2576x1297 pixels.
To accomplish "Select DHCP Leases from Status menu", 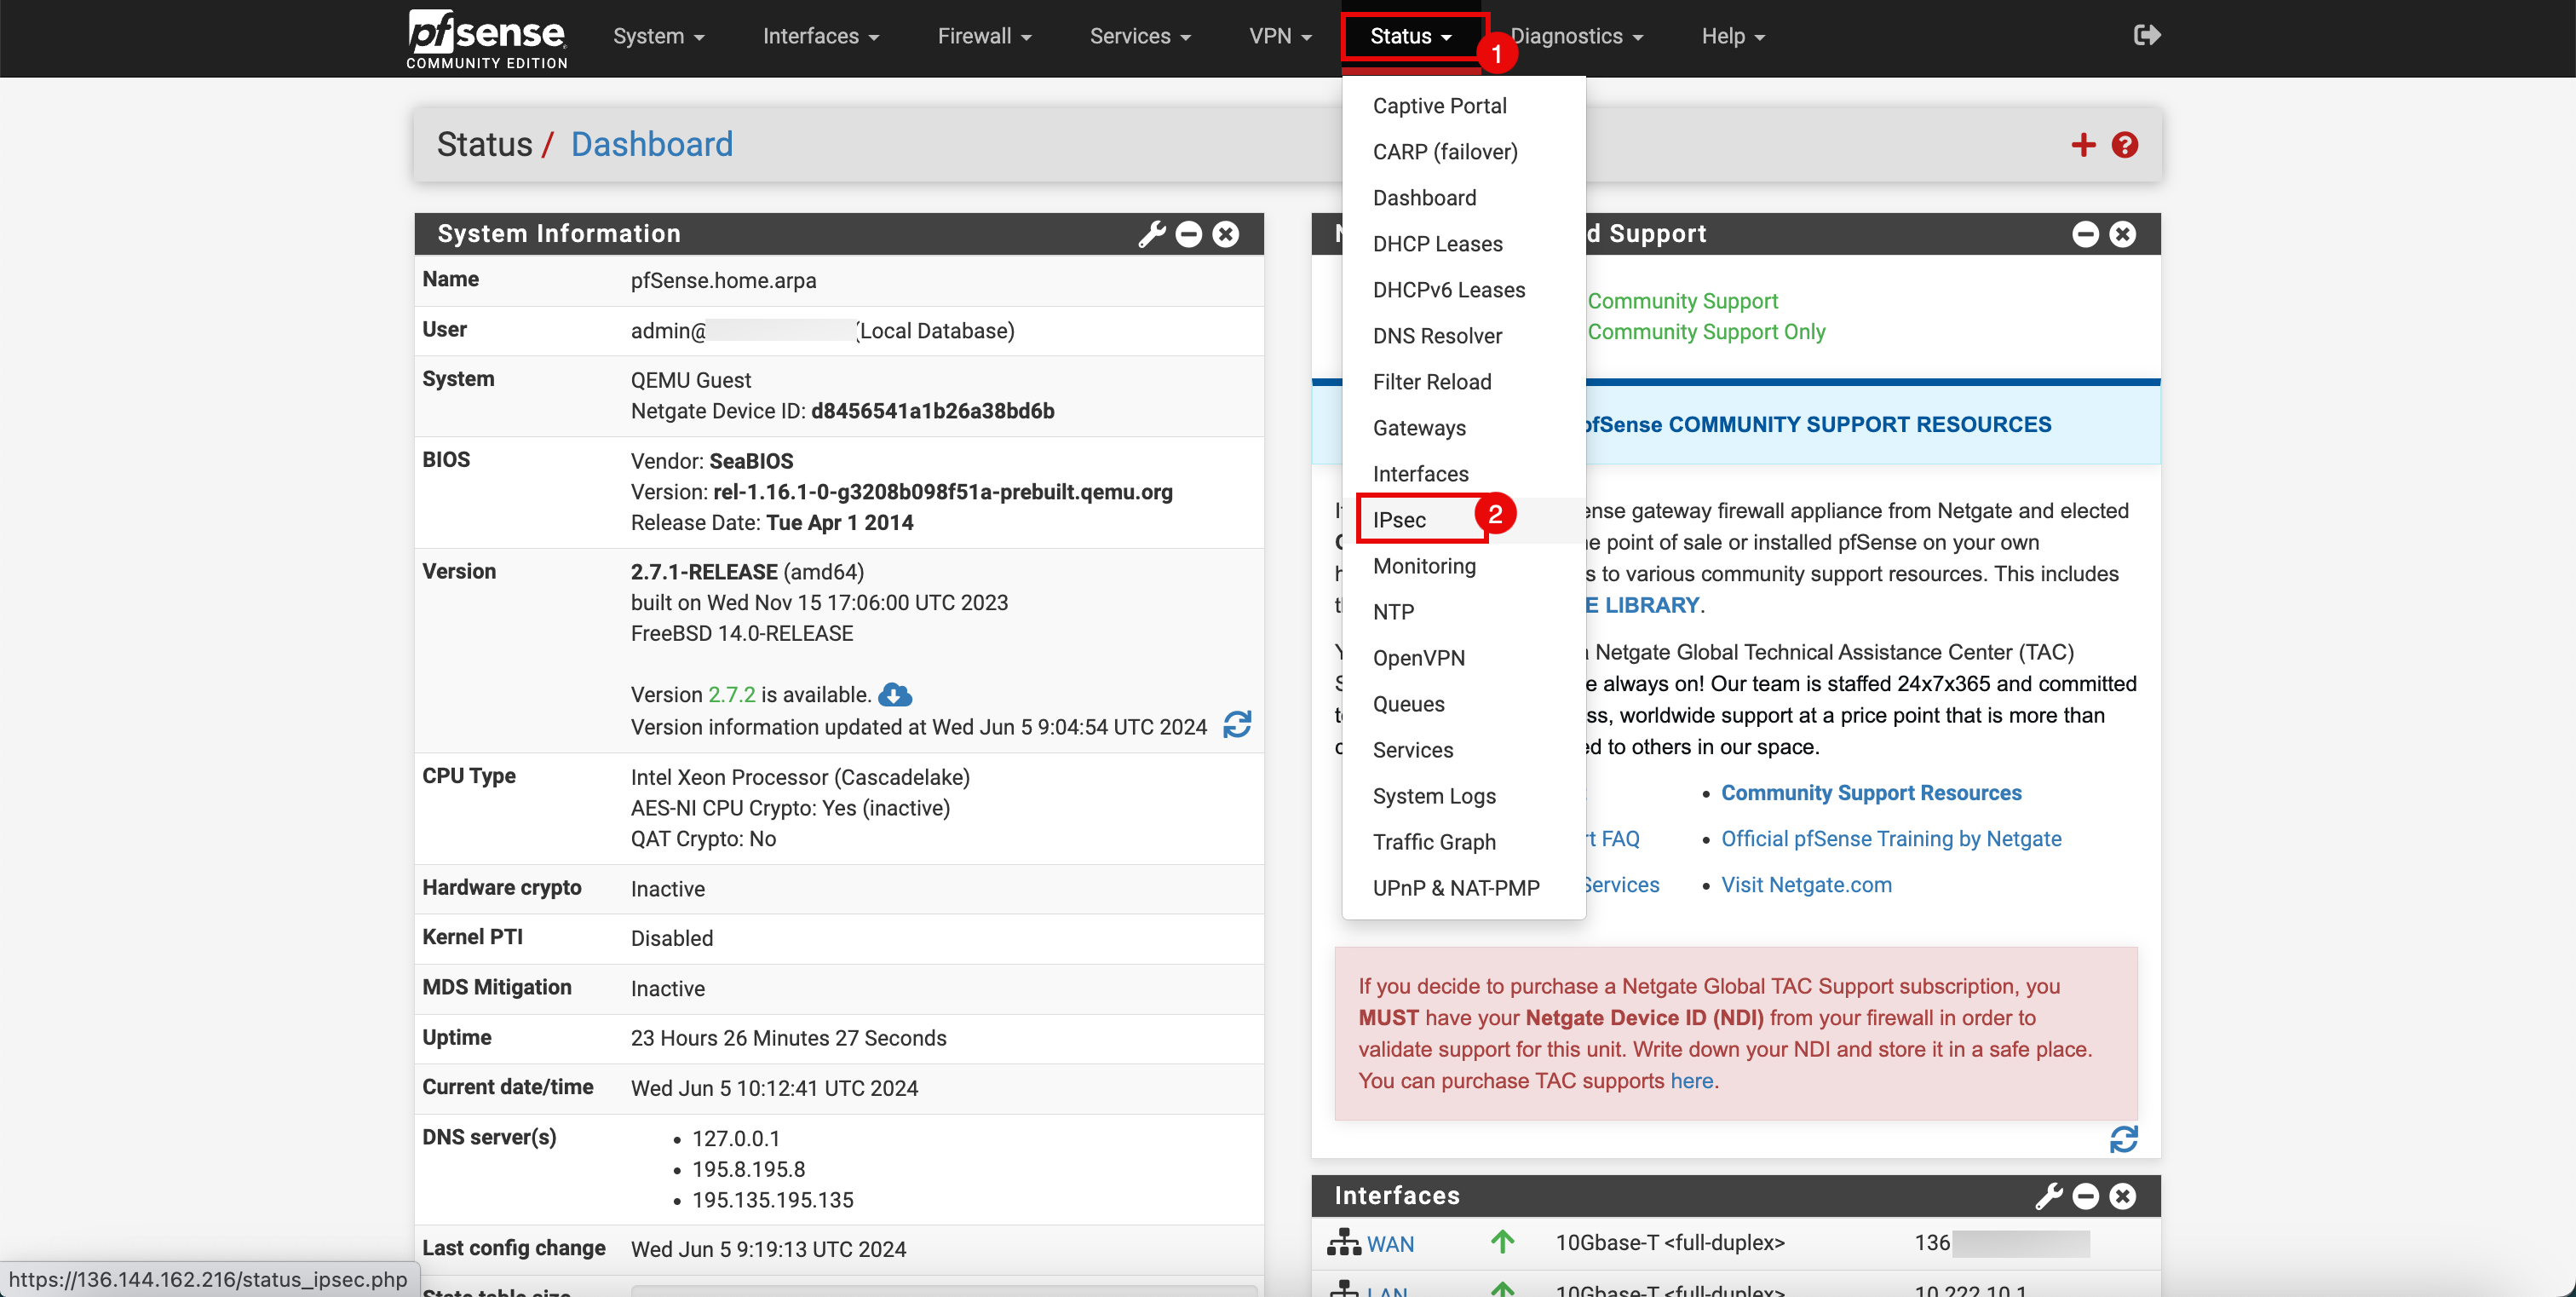I will (x=1439, y=243).
